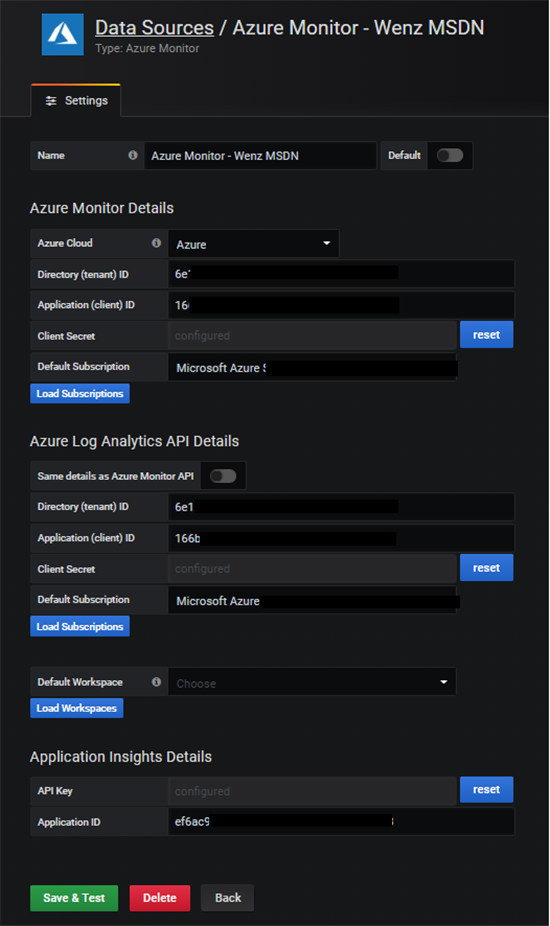Click Application Insights Application ID field
This screenshot has height=926, width=550.
(341, 821)
